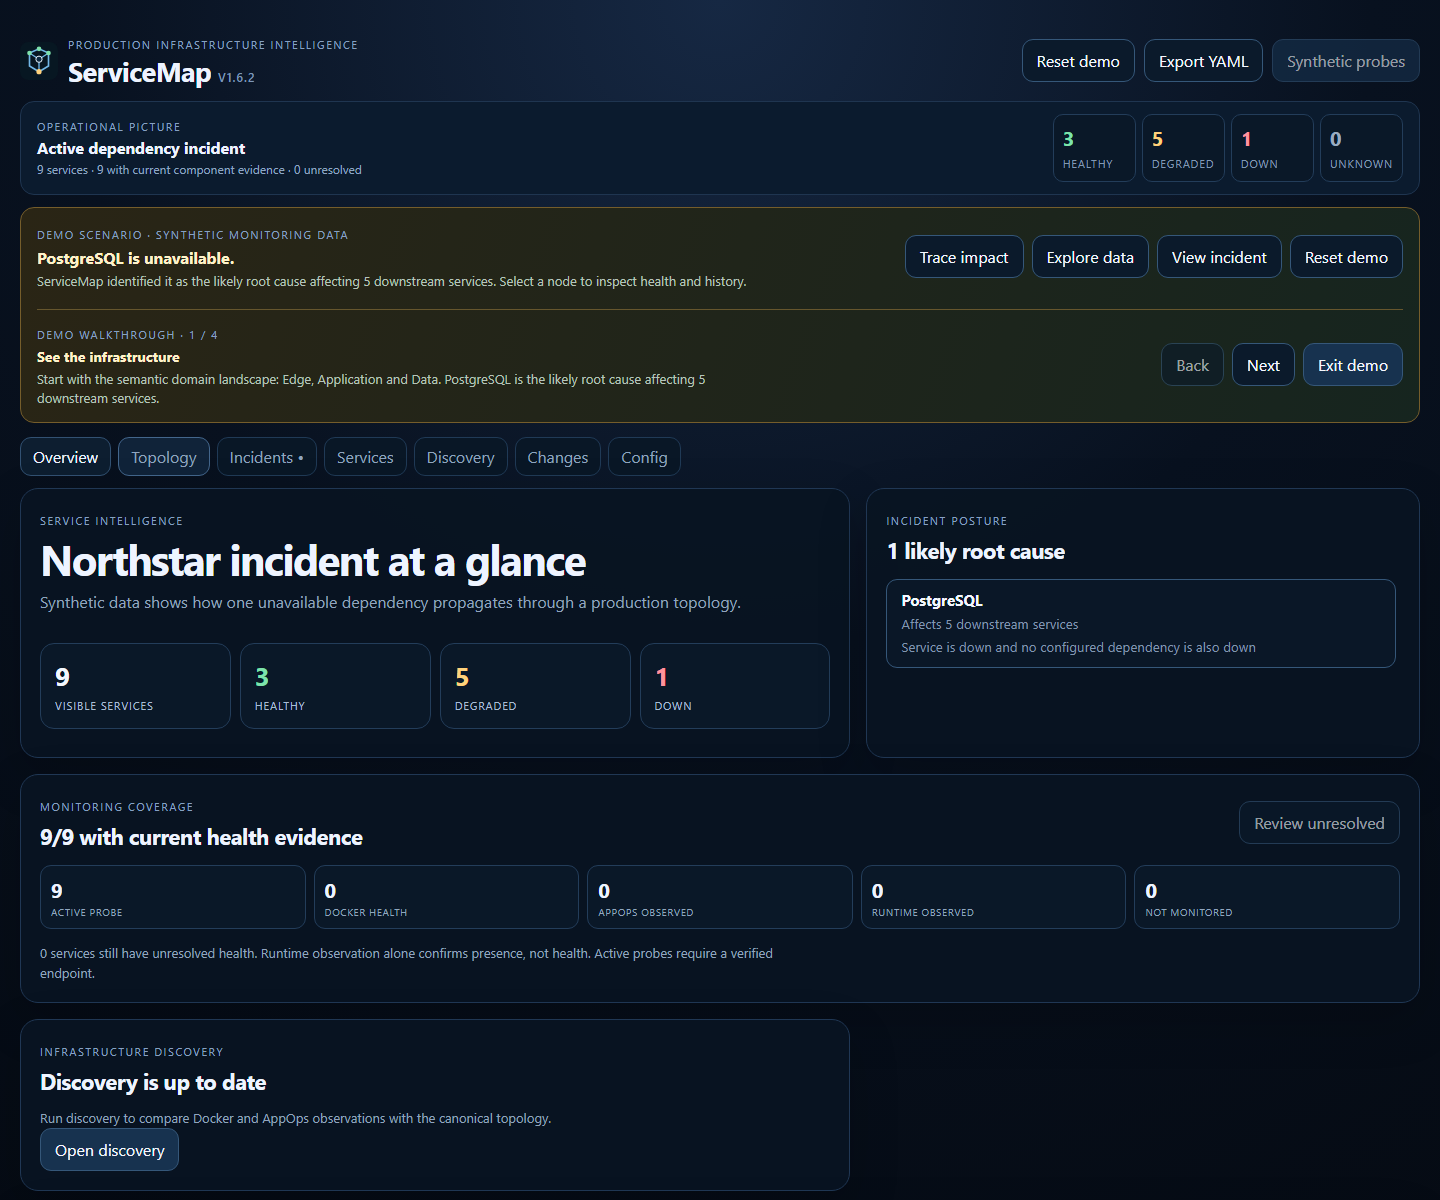1440x1200 pixels.
Task: Click the 5 DEGRADED card in Service Intelligence
Action: pos(535,686)
